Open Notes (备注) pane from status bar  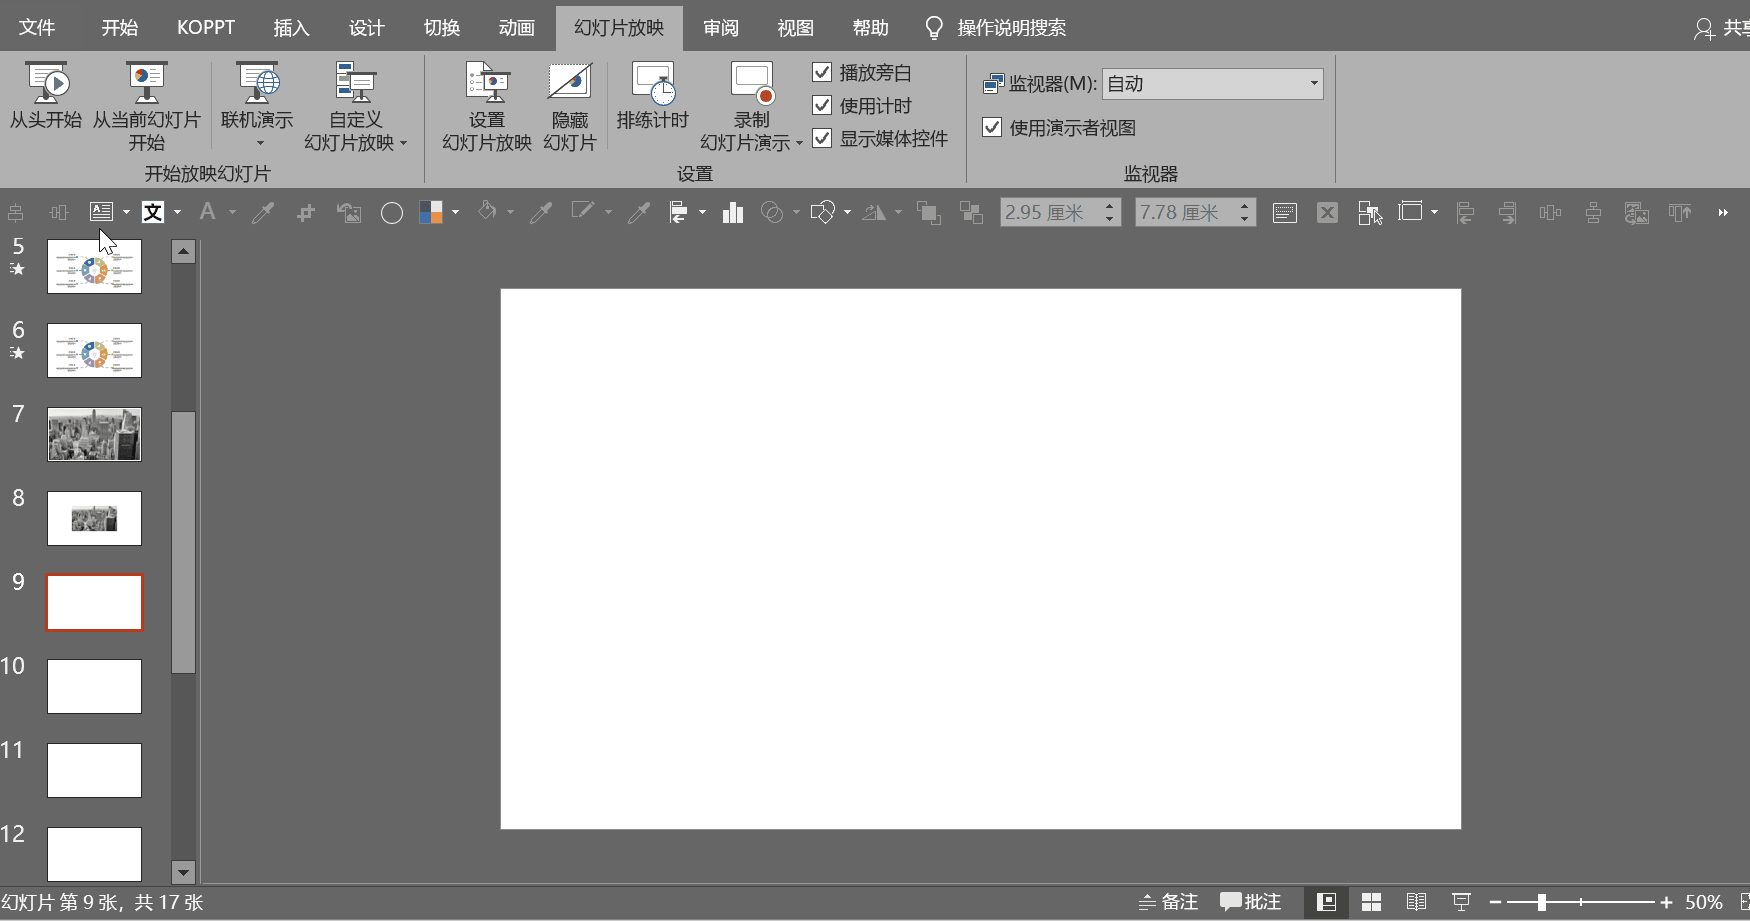click(1168, 902)
